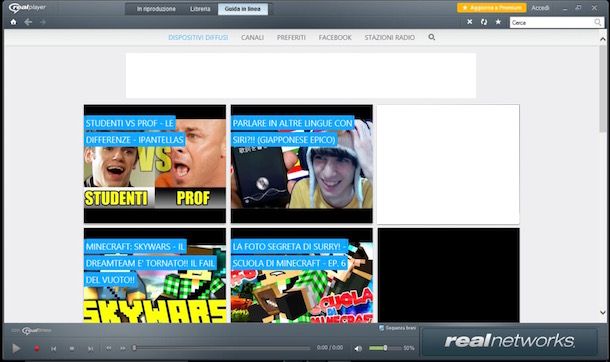This screenshot has width=610, height=362.
Task: Go to the home page icon
Action: (x=13, y=22)
